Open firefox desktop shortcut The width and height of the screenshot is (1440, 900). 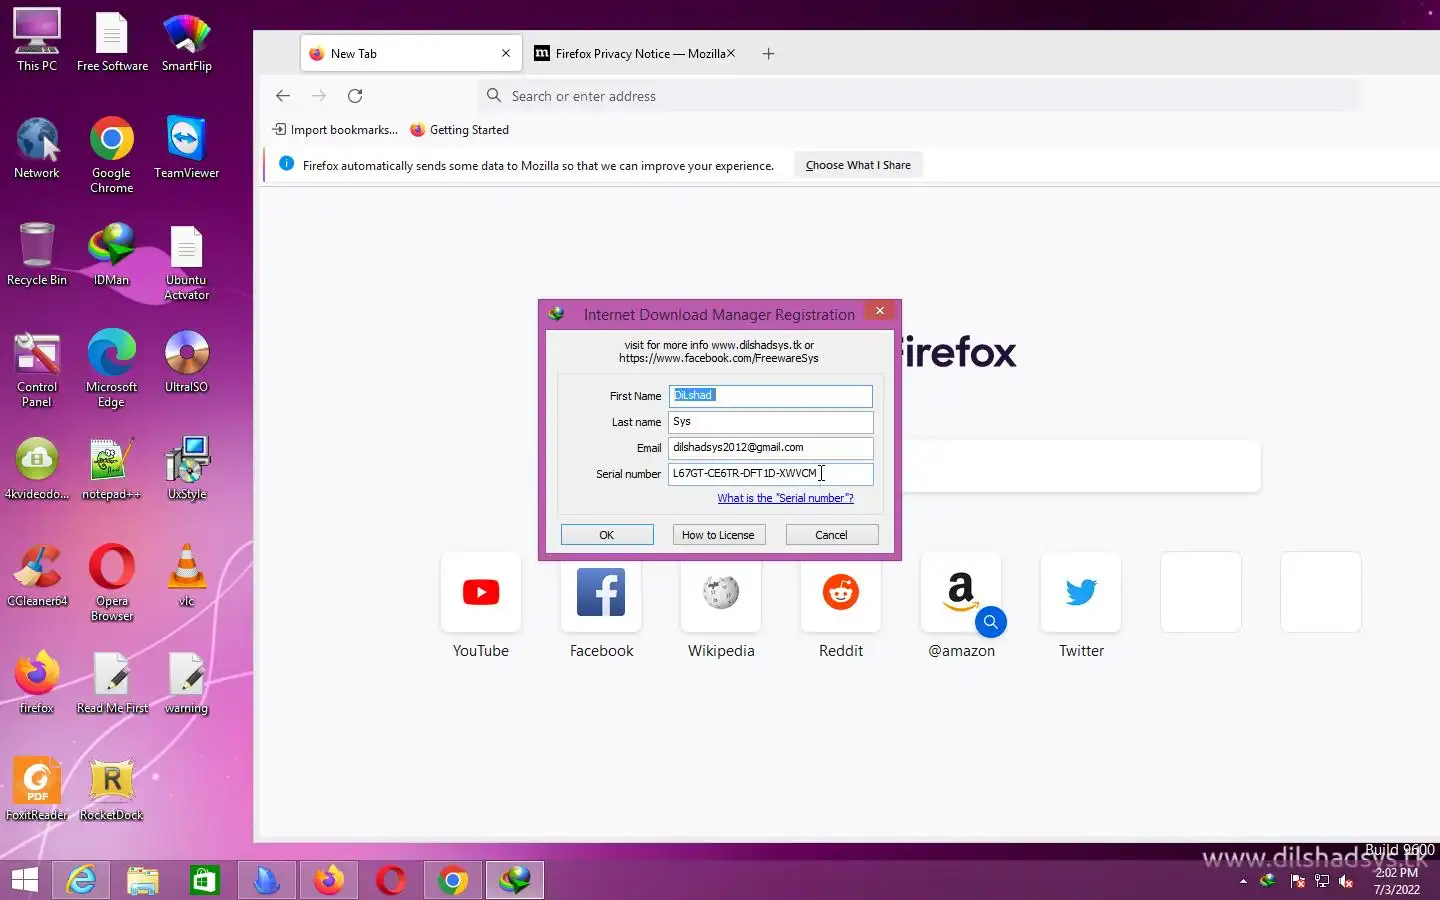pyautogui.click(x=37, y=682)
